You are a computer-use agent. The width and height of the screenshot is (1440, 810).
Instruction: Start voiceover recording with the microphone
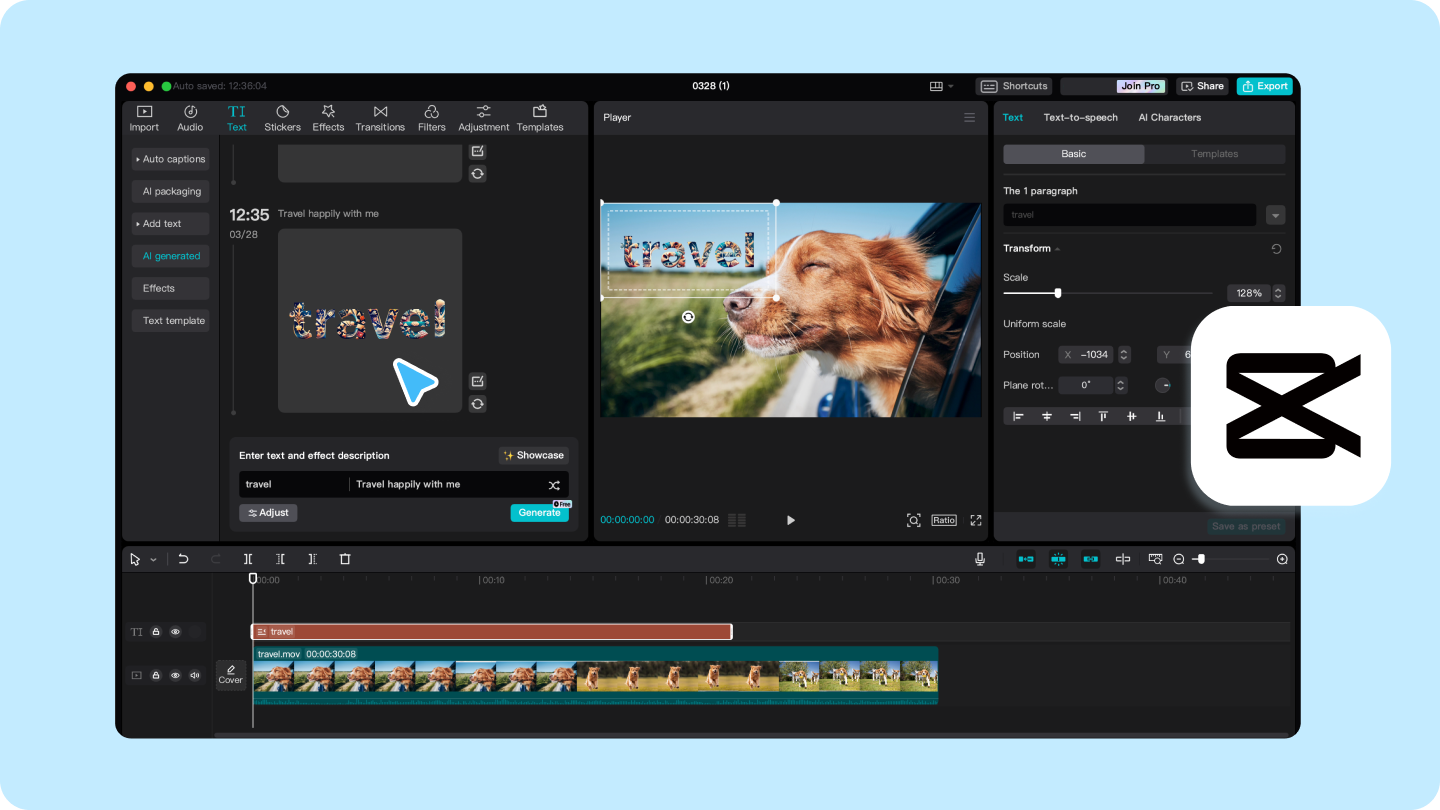pyautogui.click(x=980, y=559)
